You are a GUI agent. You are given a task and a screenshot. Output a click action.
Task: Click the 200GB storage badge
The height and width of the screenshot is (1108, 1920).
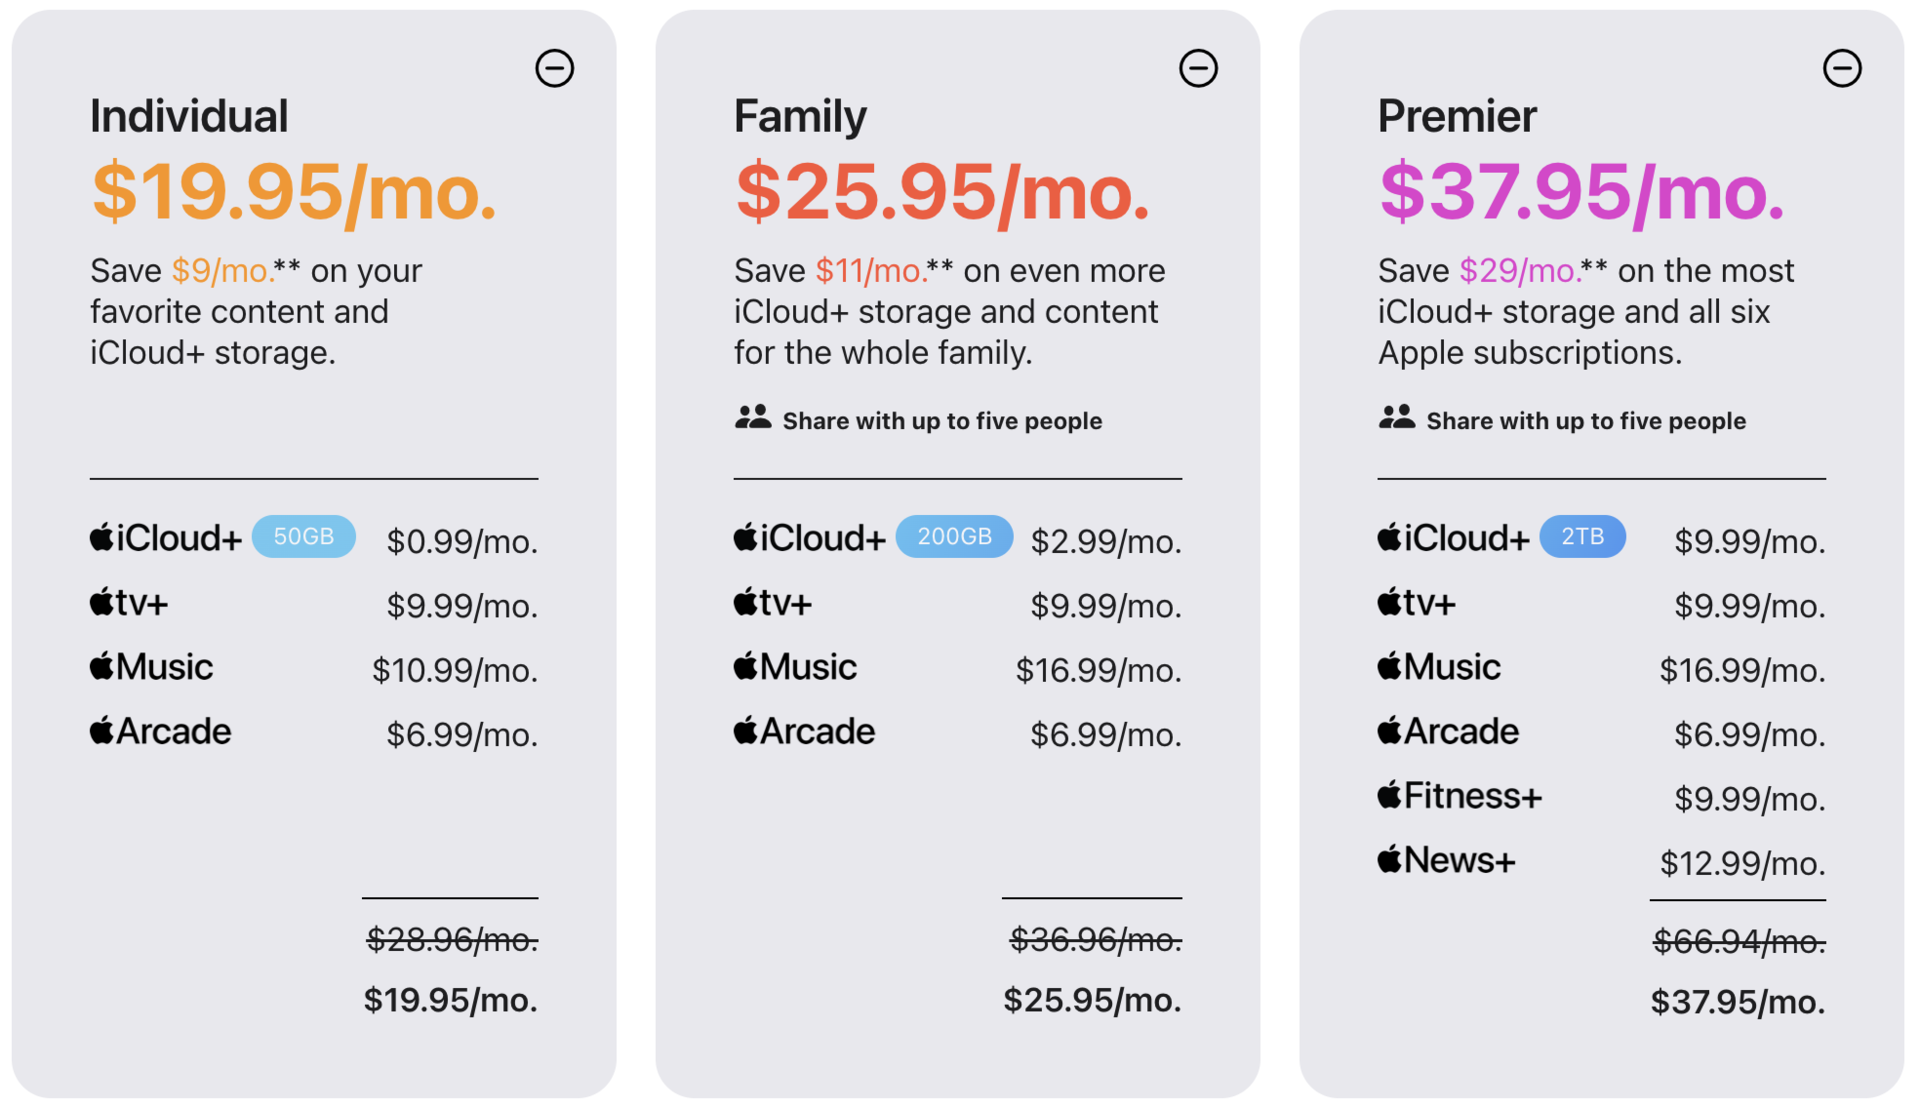click(x=954, y=537)
